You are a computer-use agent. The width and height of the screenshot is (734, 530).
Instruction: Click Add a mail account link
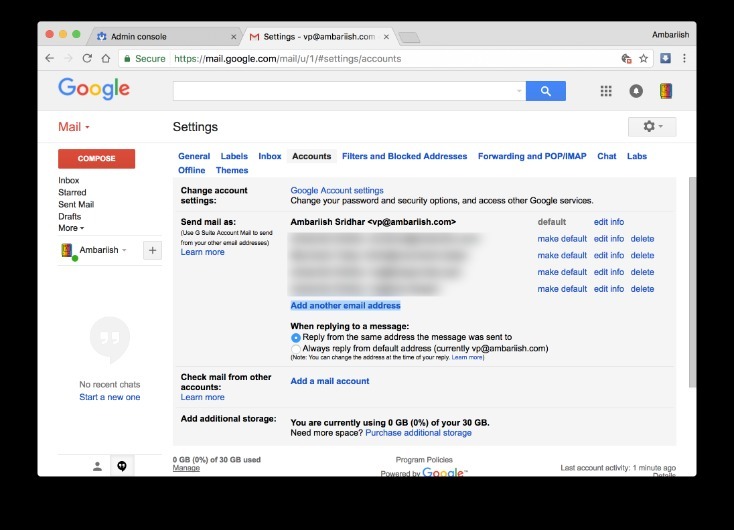point(330,381)
